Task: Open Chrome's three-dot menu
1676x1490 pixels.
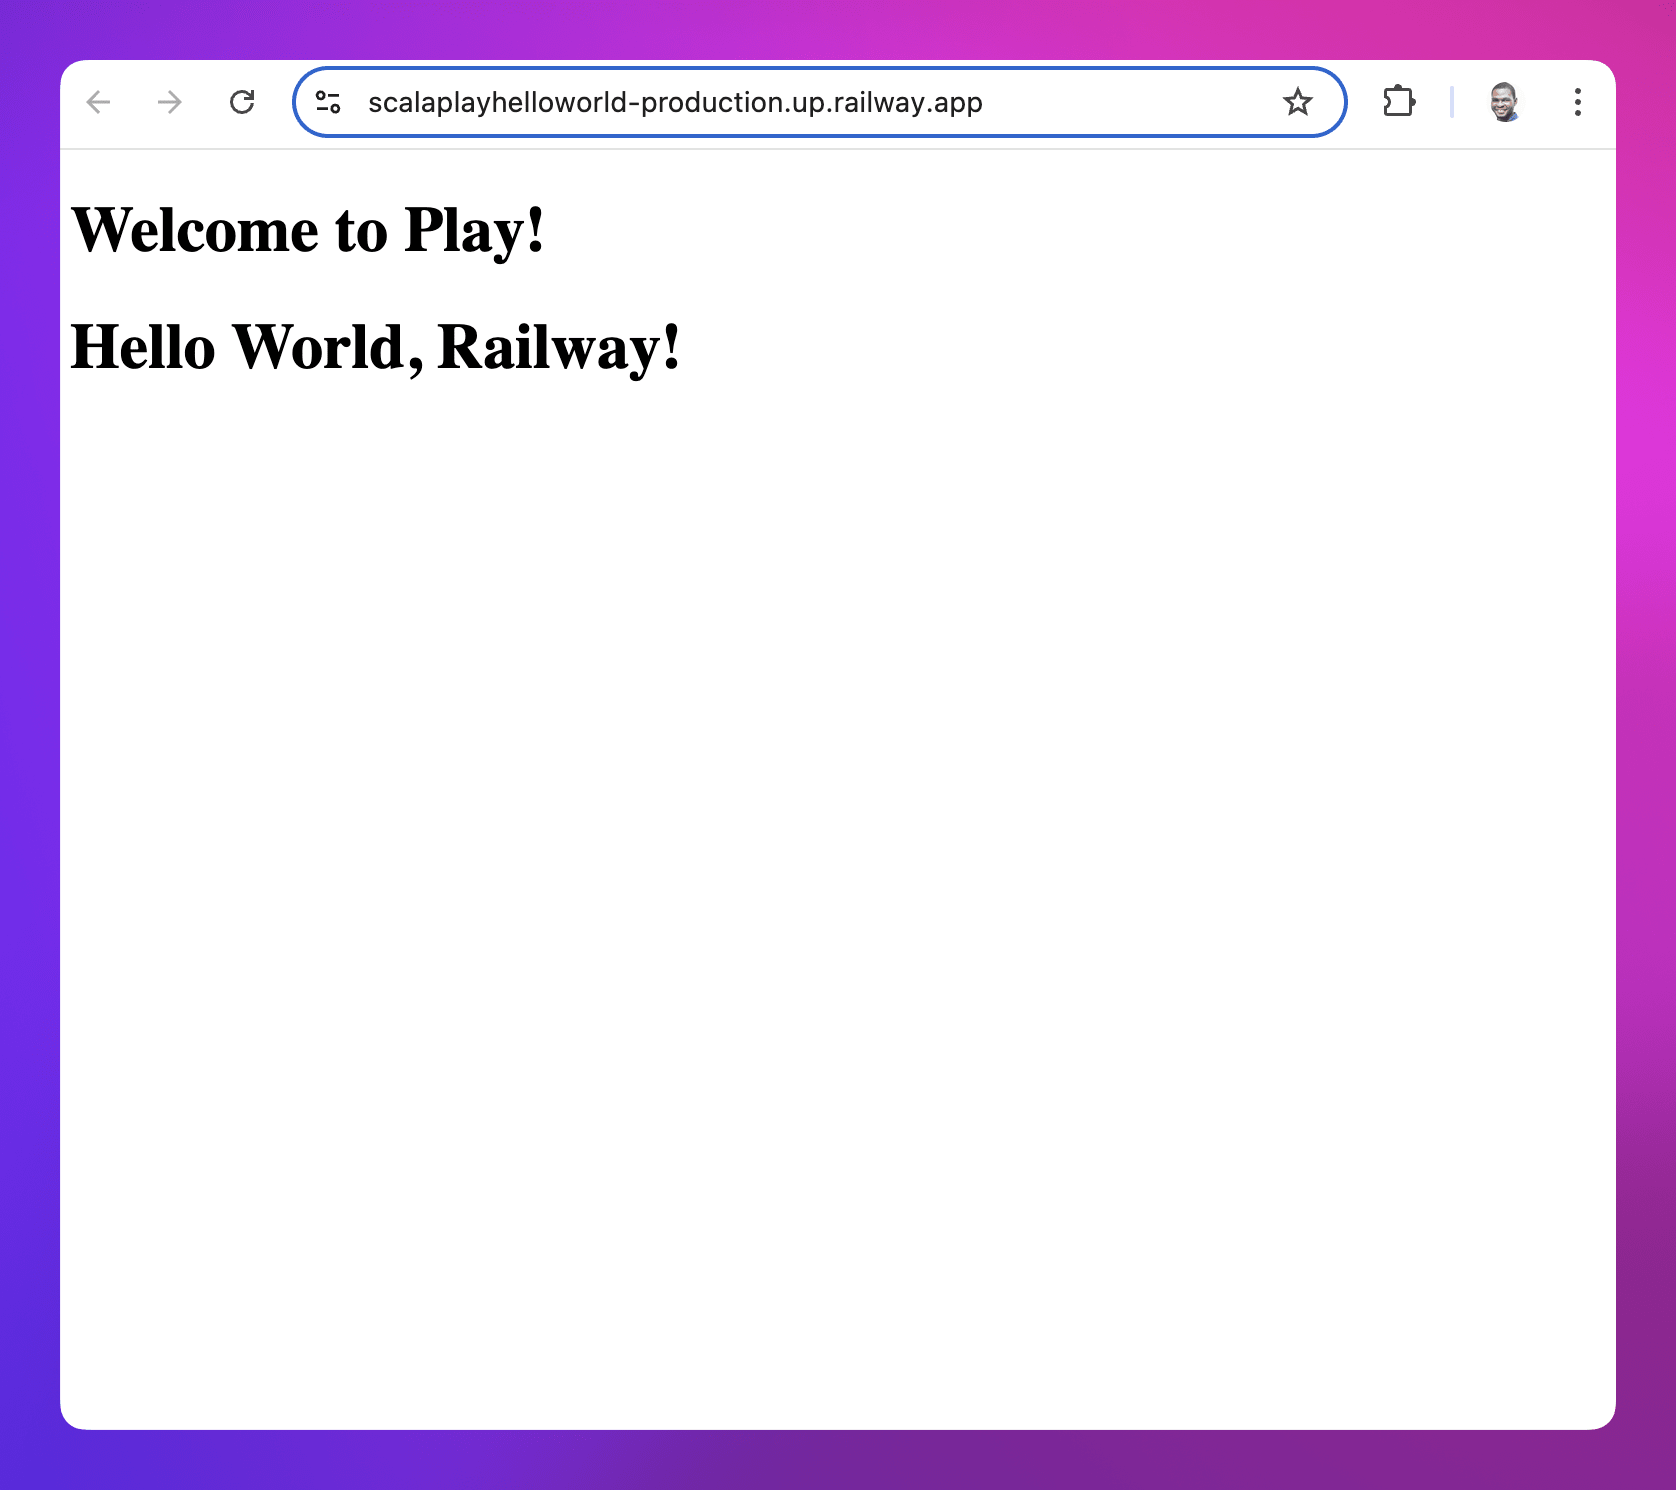Action: (1577, 102)
